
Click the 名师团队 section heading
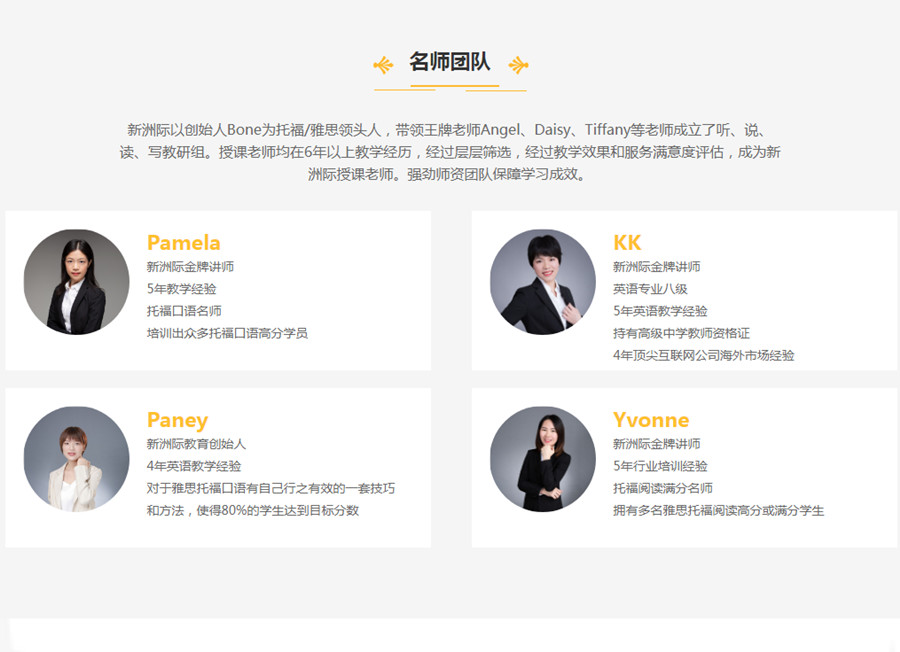pos(450,62)
